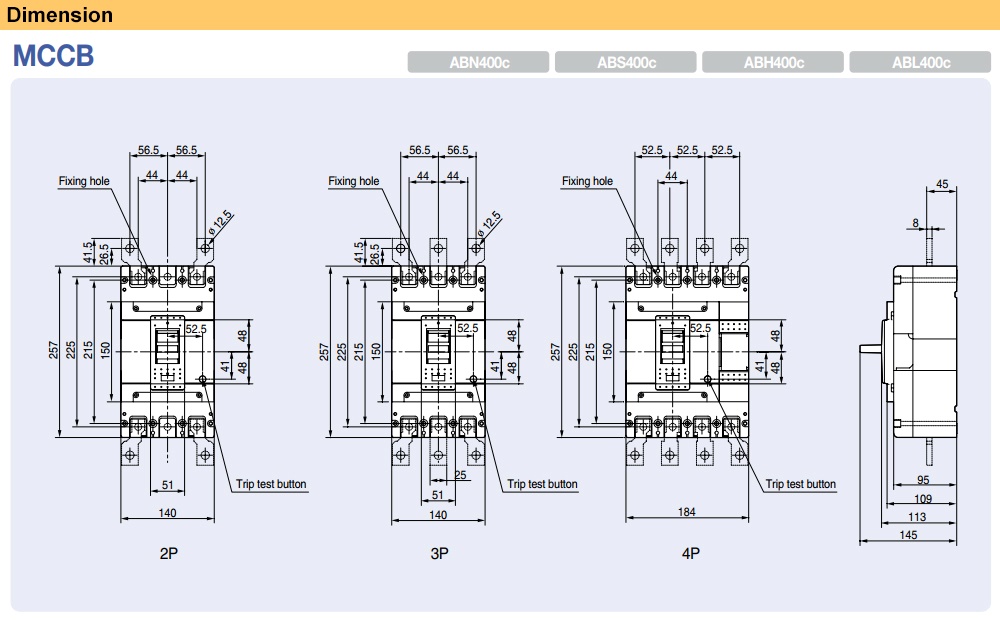This screenshot has width=1000, height=620.
Task: Click "Fixing hole" label on 3P drawing
Action: click(x=354, y=181)
